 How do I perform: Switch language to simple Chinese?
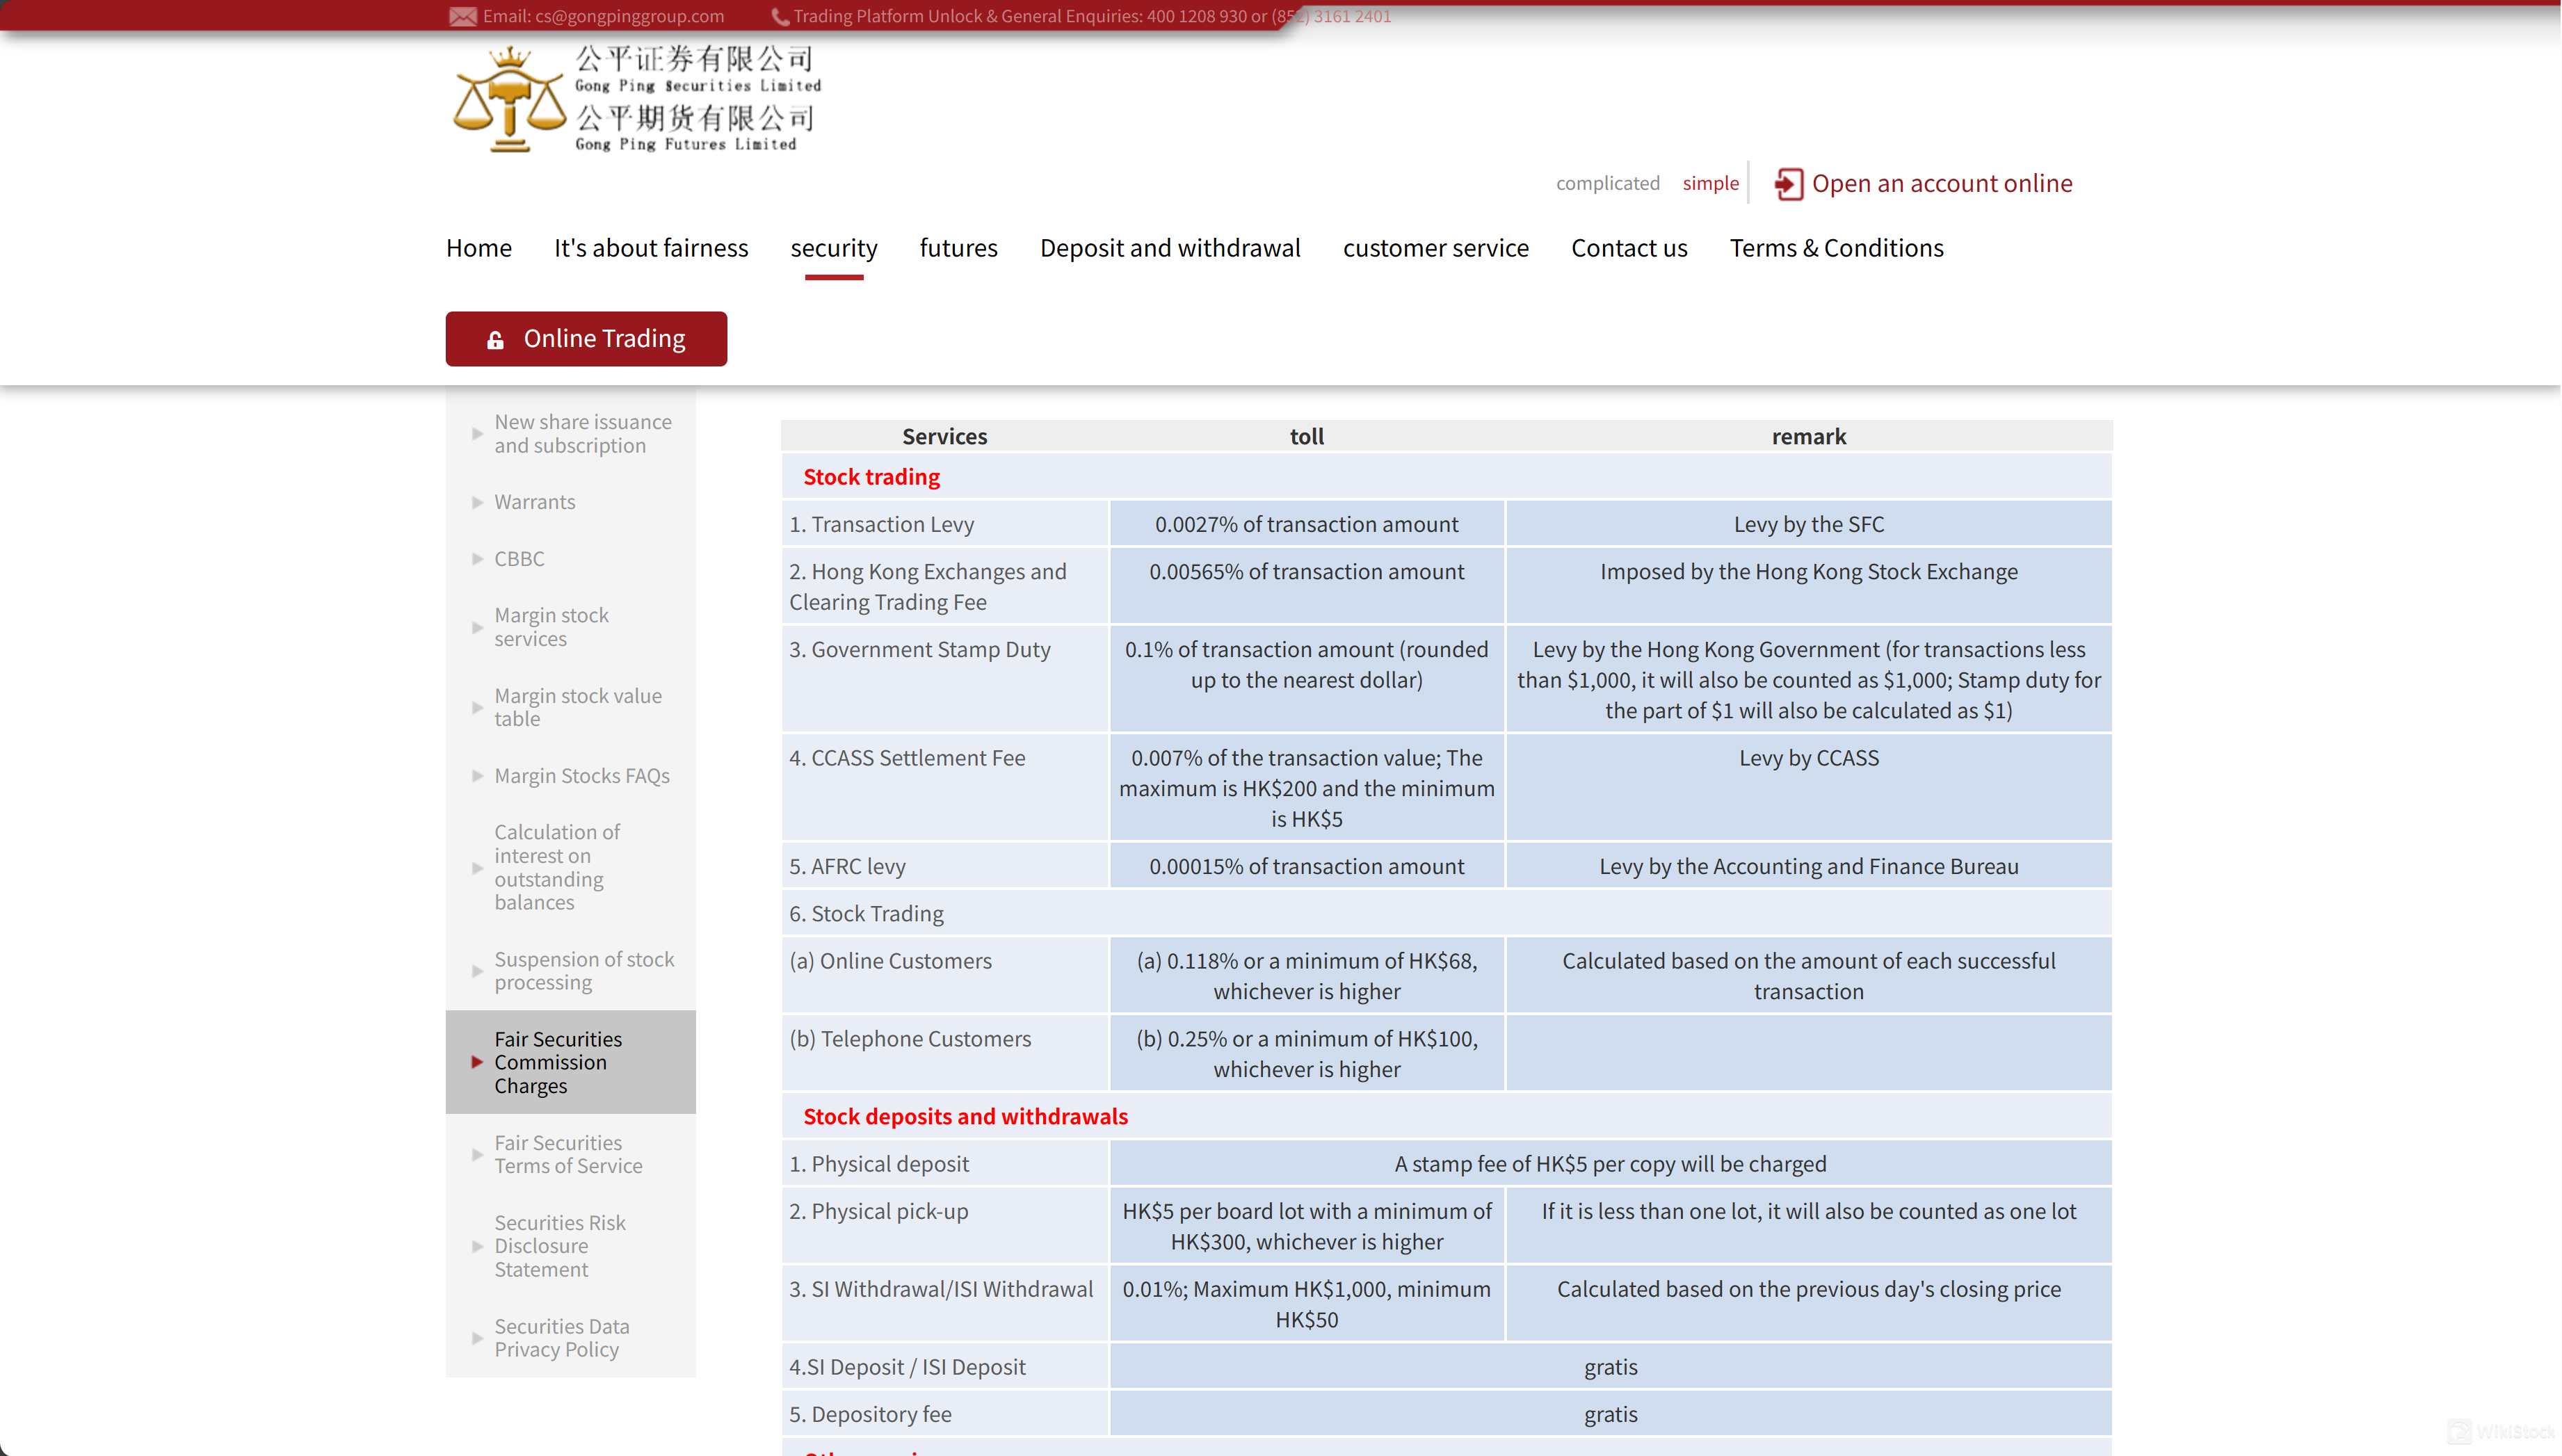click(x=1710, y=183)
